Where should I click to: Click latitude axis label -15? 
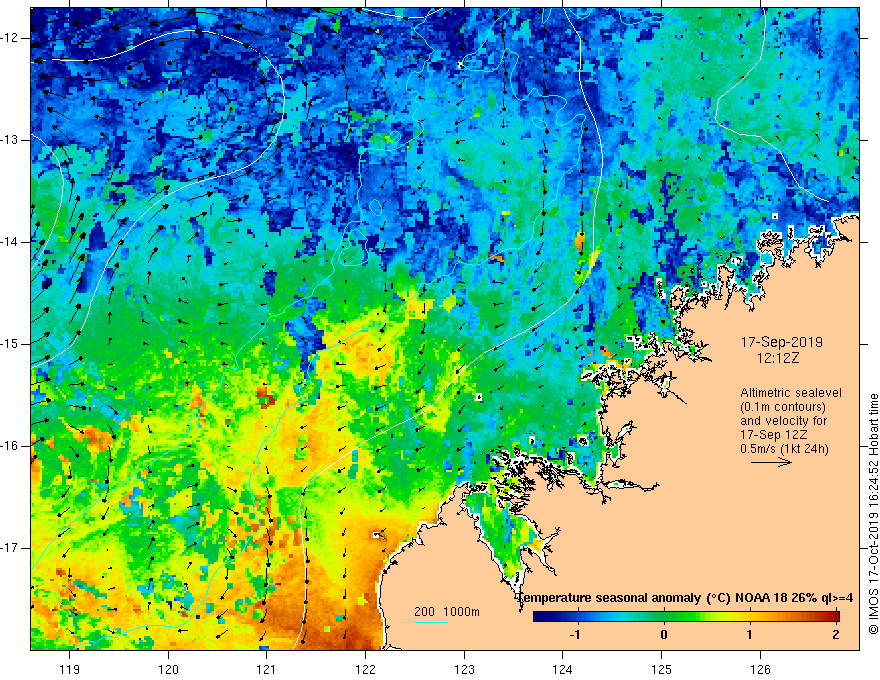click(11, 344)
